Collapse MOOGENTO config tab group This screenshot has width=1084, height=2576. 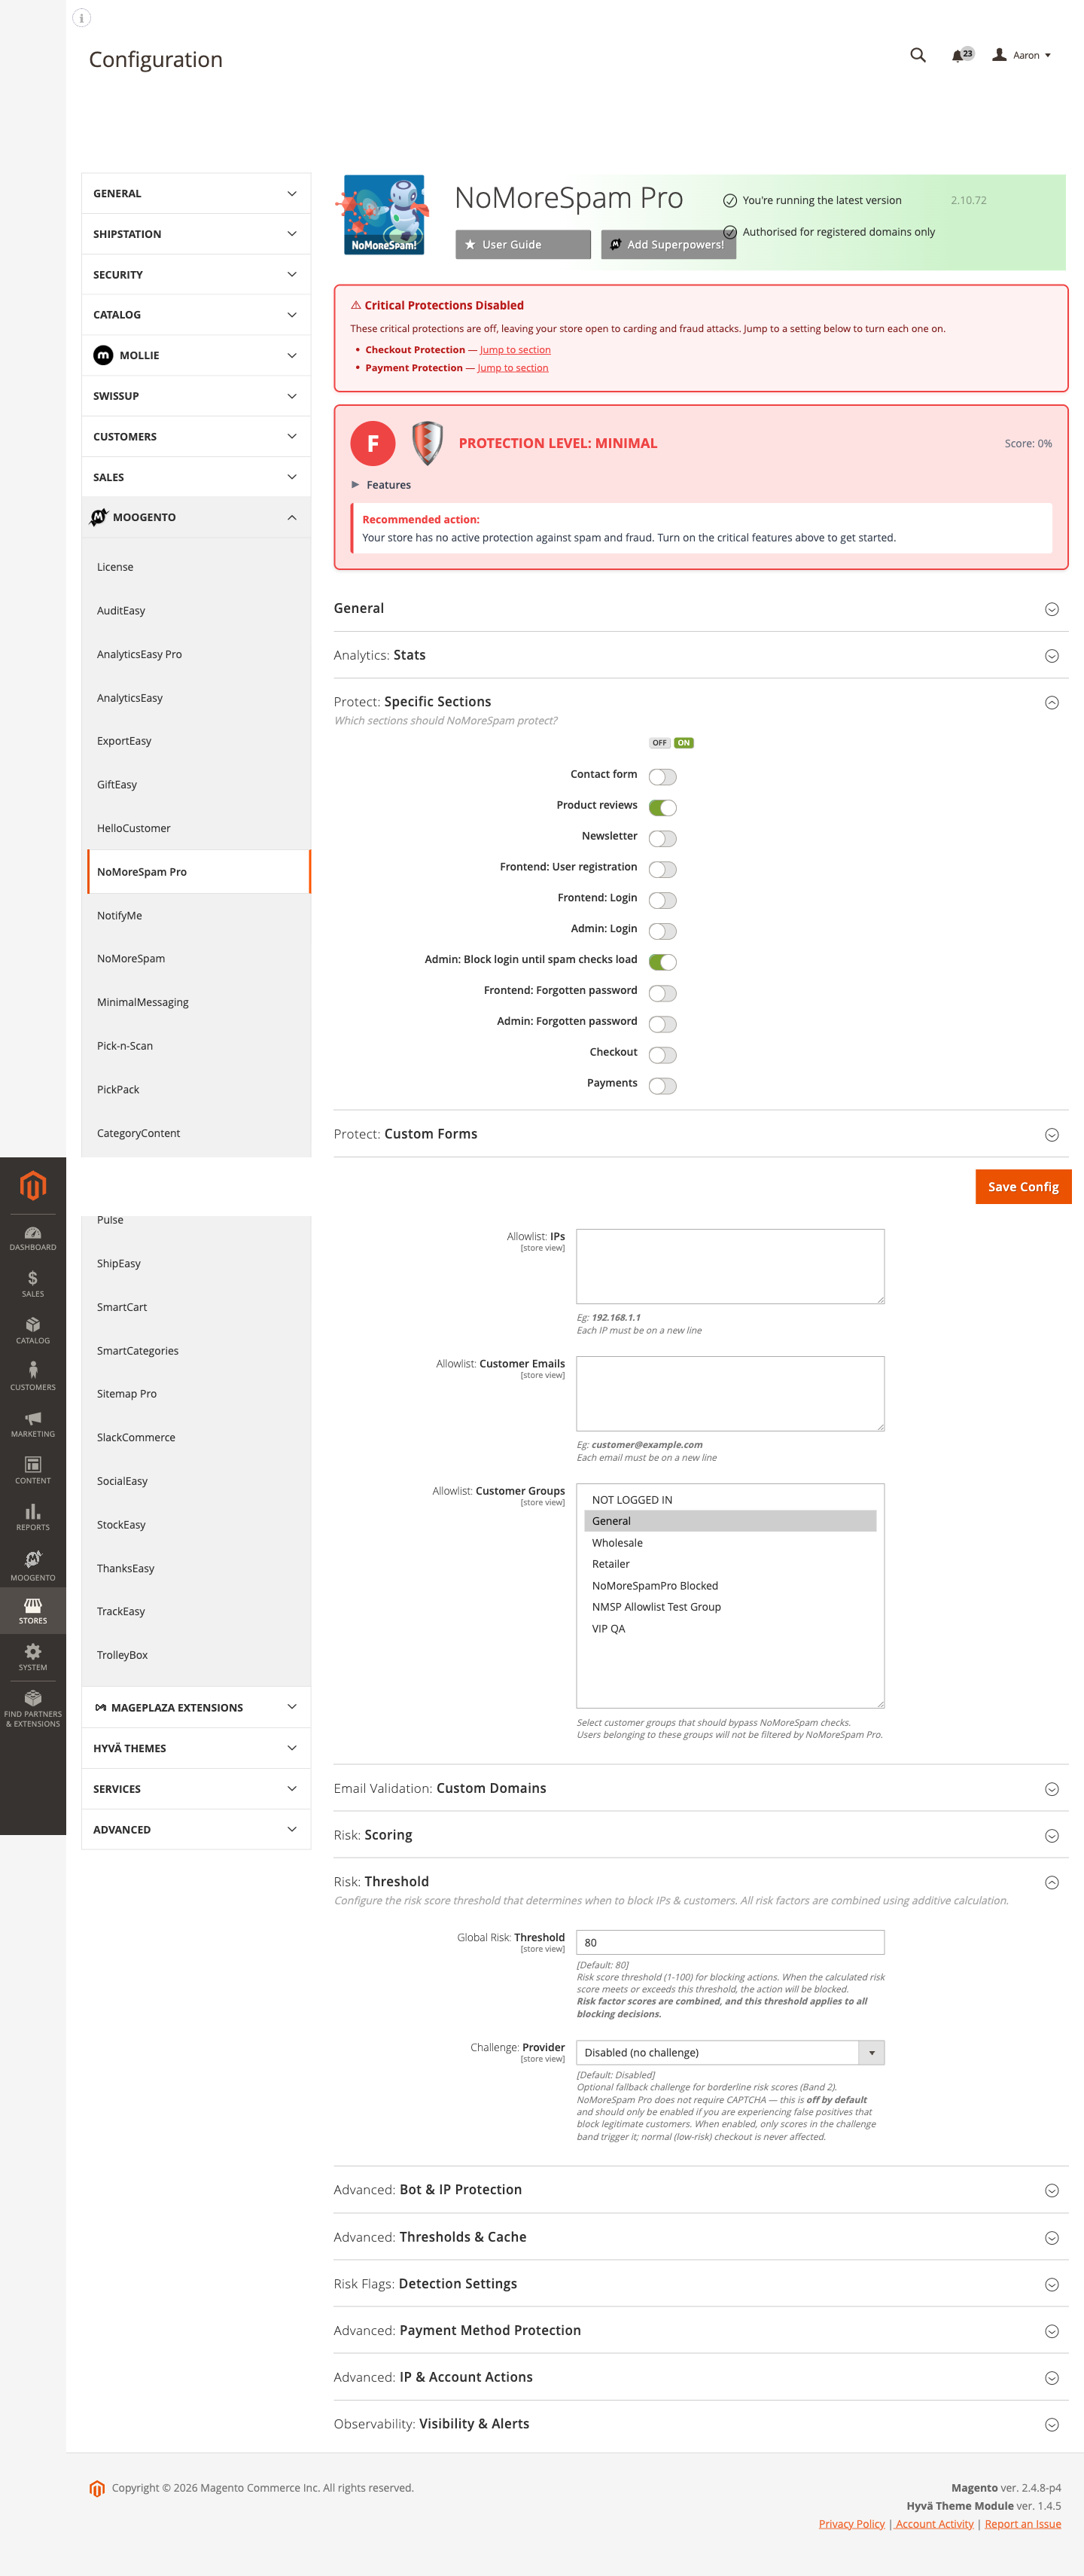(x=195, y=517)
